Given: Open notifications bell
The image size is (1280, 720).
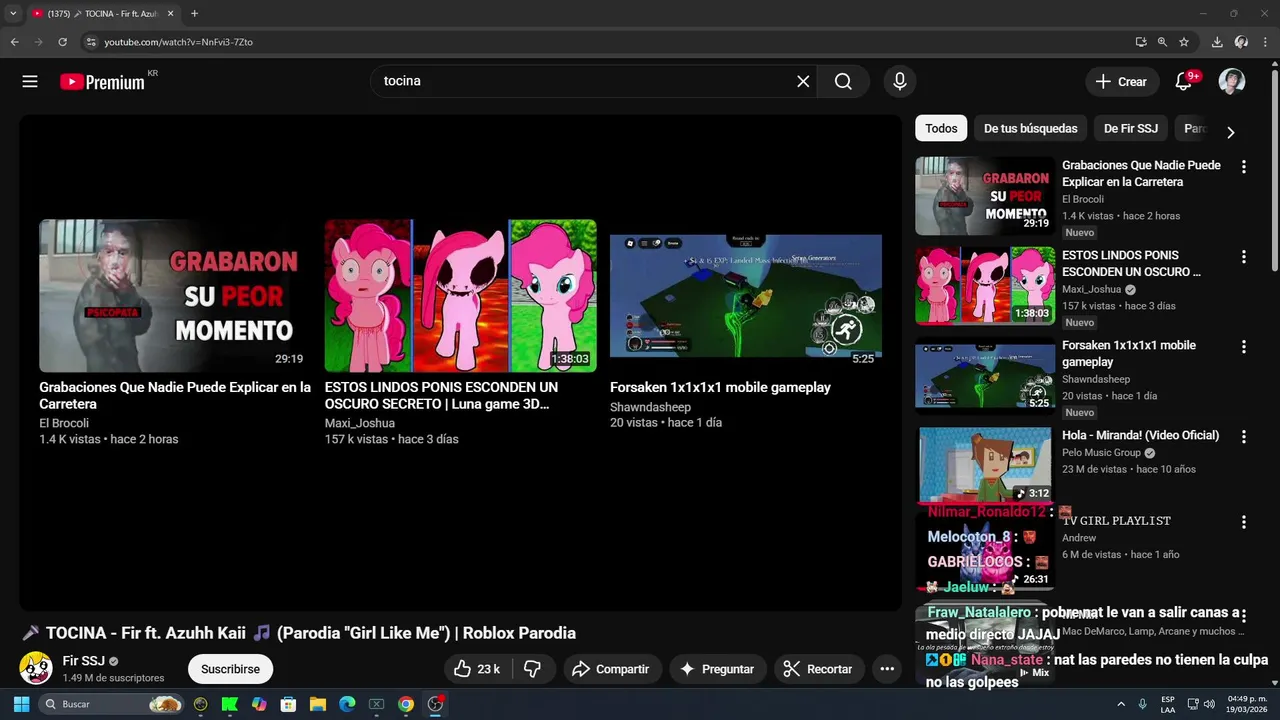Looking at the screenshot, I should tap(1183, 82).
